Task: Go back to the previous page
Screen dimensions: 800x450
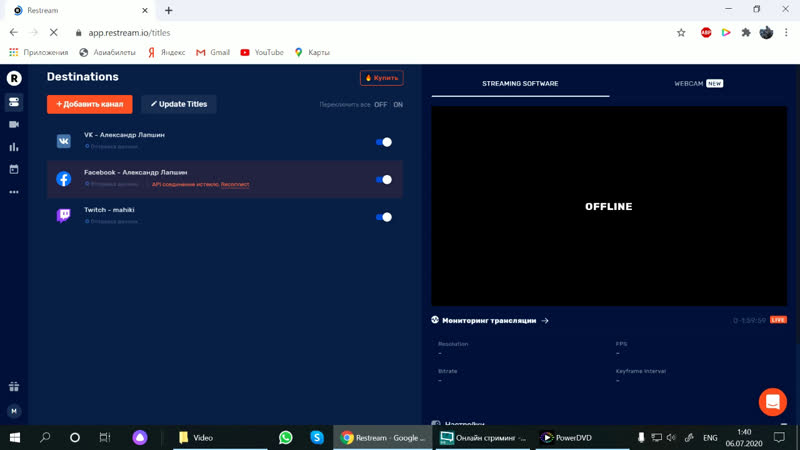Action: [14, 33]
